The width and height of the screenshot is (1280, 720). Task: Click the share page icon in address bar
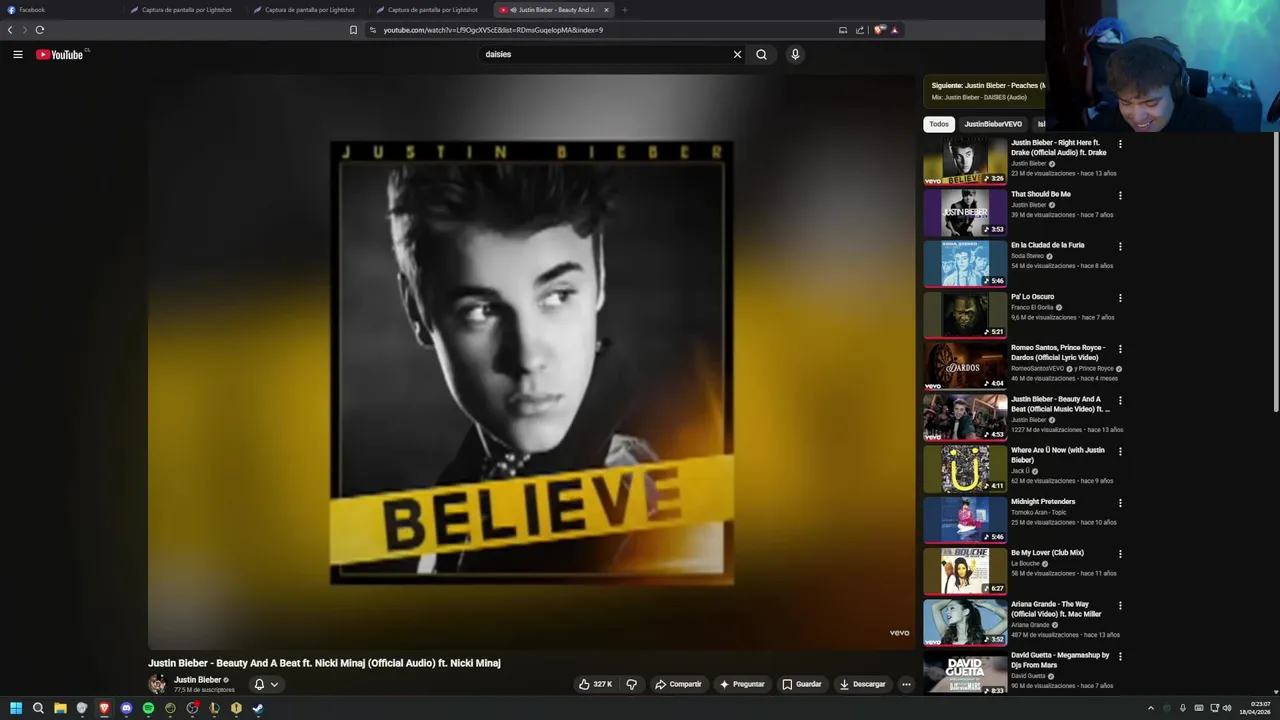pos(860,30)
